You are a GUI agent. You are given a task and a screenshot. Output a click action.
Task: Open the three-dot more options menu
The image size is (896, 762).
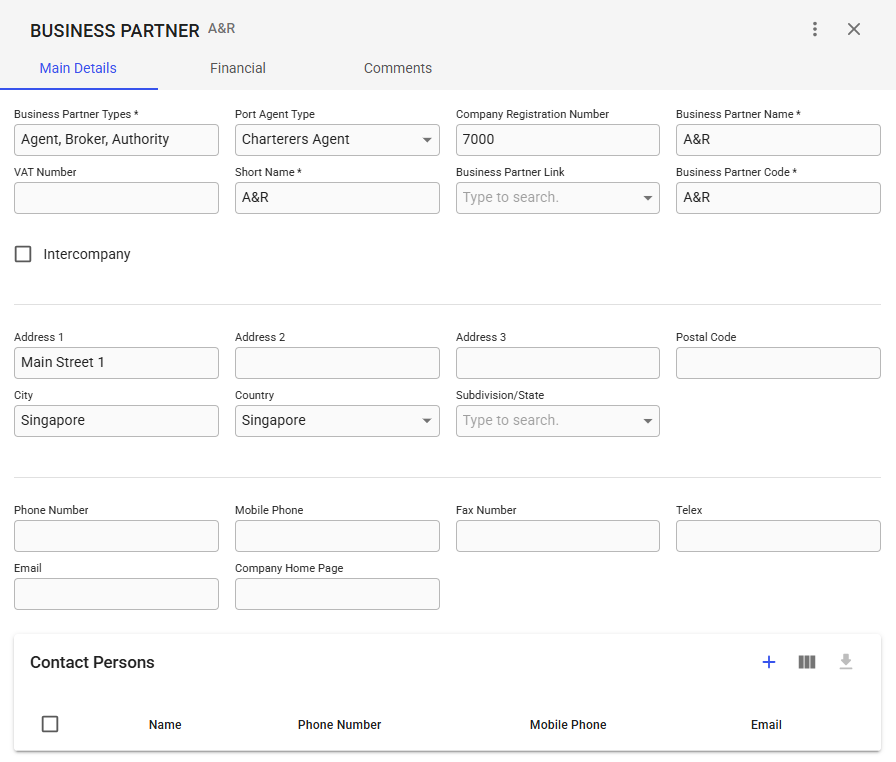[x=815, y=29]
